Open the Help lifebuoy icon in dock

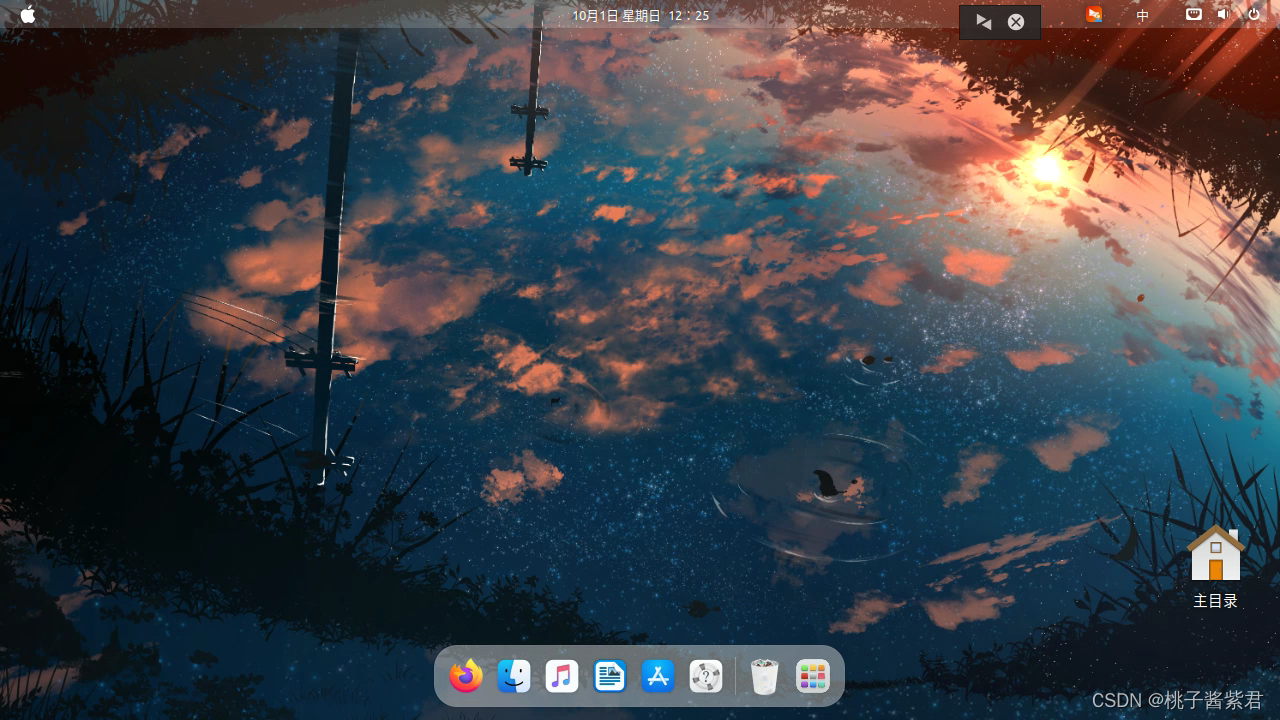(x=706, y=677)
